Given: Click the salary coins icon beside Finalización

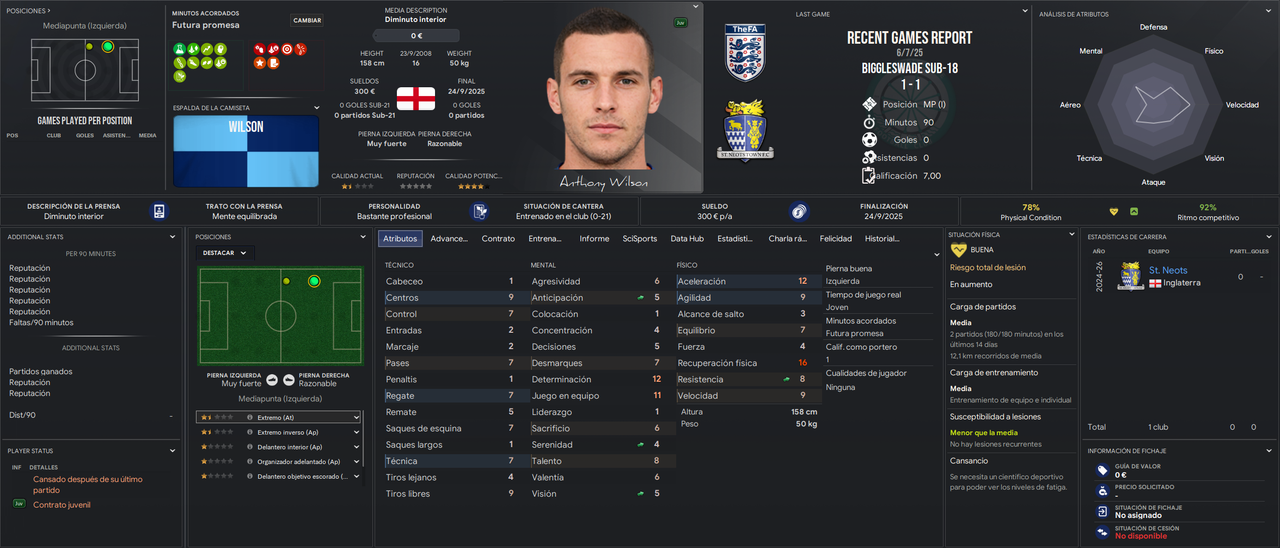Looking at the screenshot, I should point(798,211).
